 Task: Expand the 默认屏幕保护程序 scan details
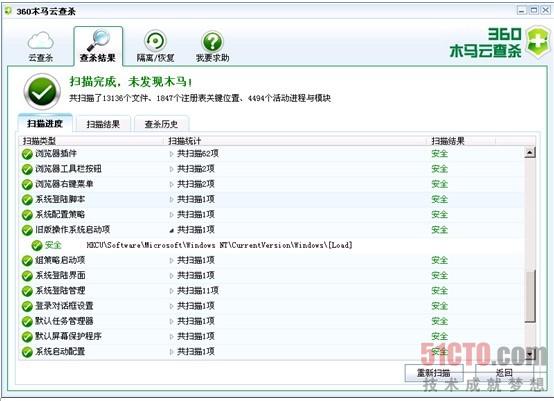click(171, 337)
